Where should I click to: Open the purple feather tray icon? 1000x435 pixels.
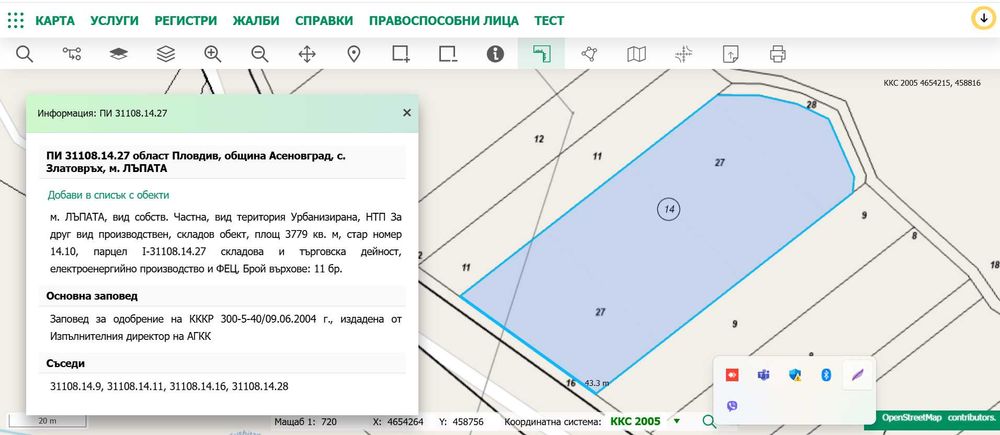(858, 374)
